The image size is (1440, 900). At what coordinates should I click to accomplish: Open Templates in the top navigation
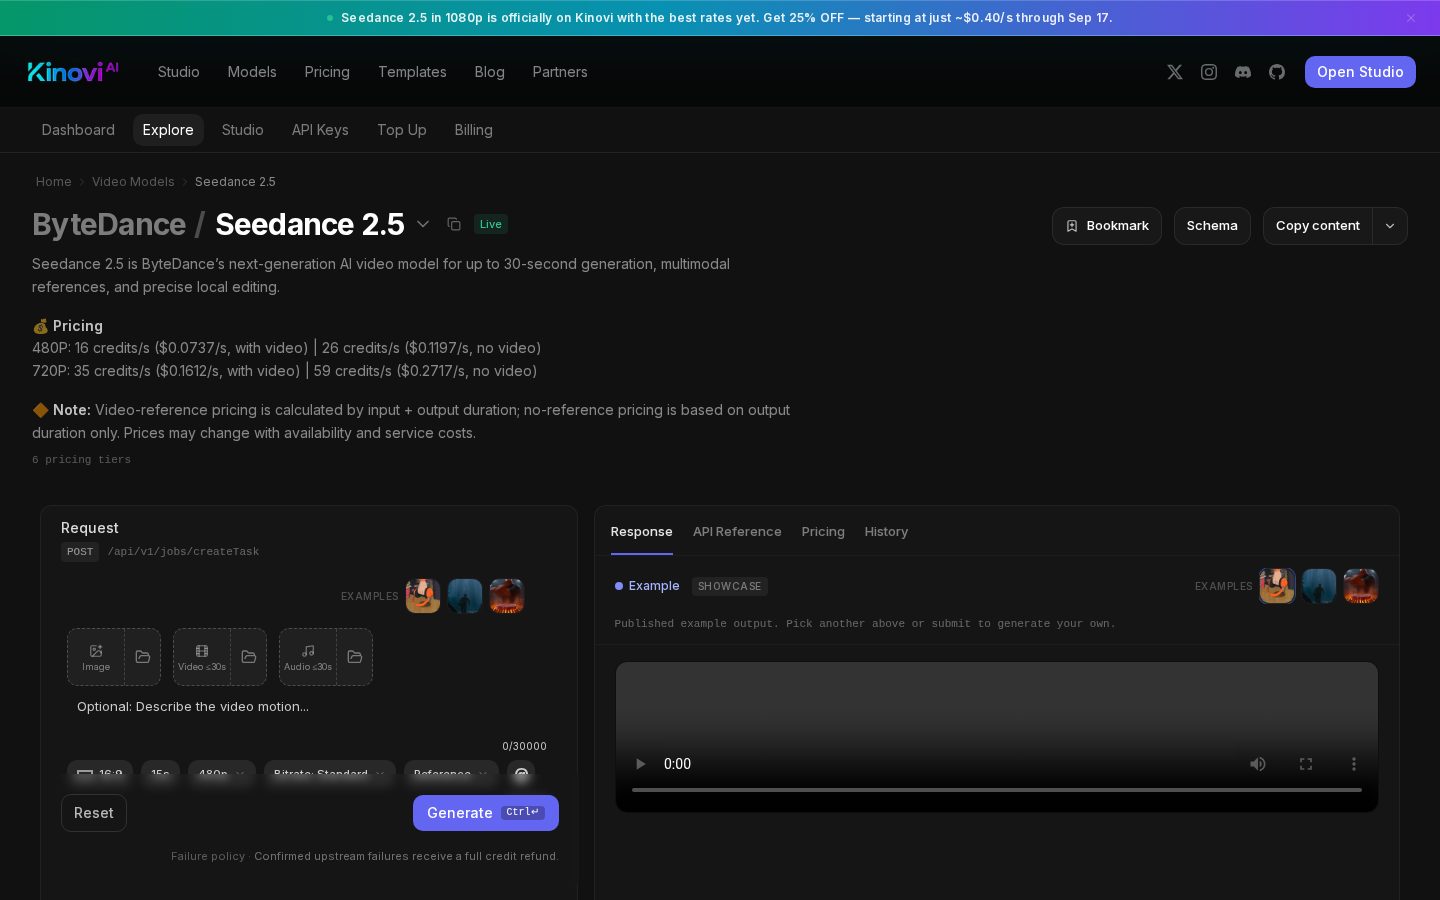point(412,72)
